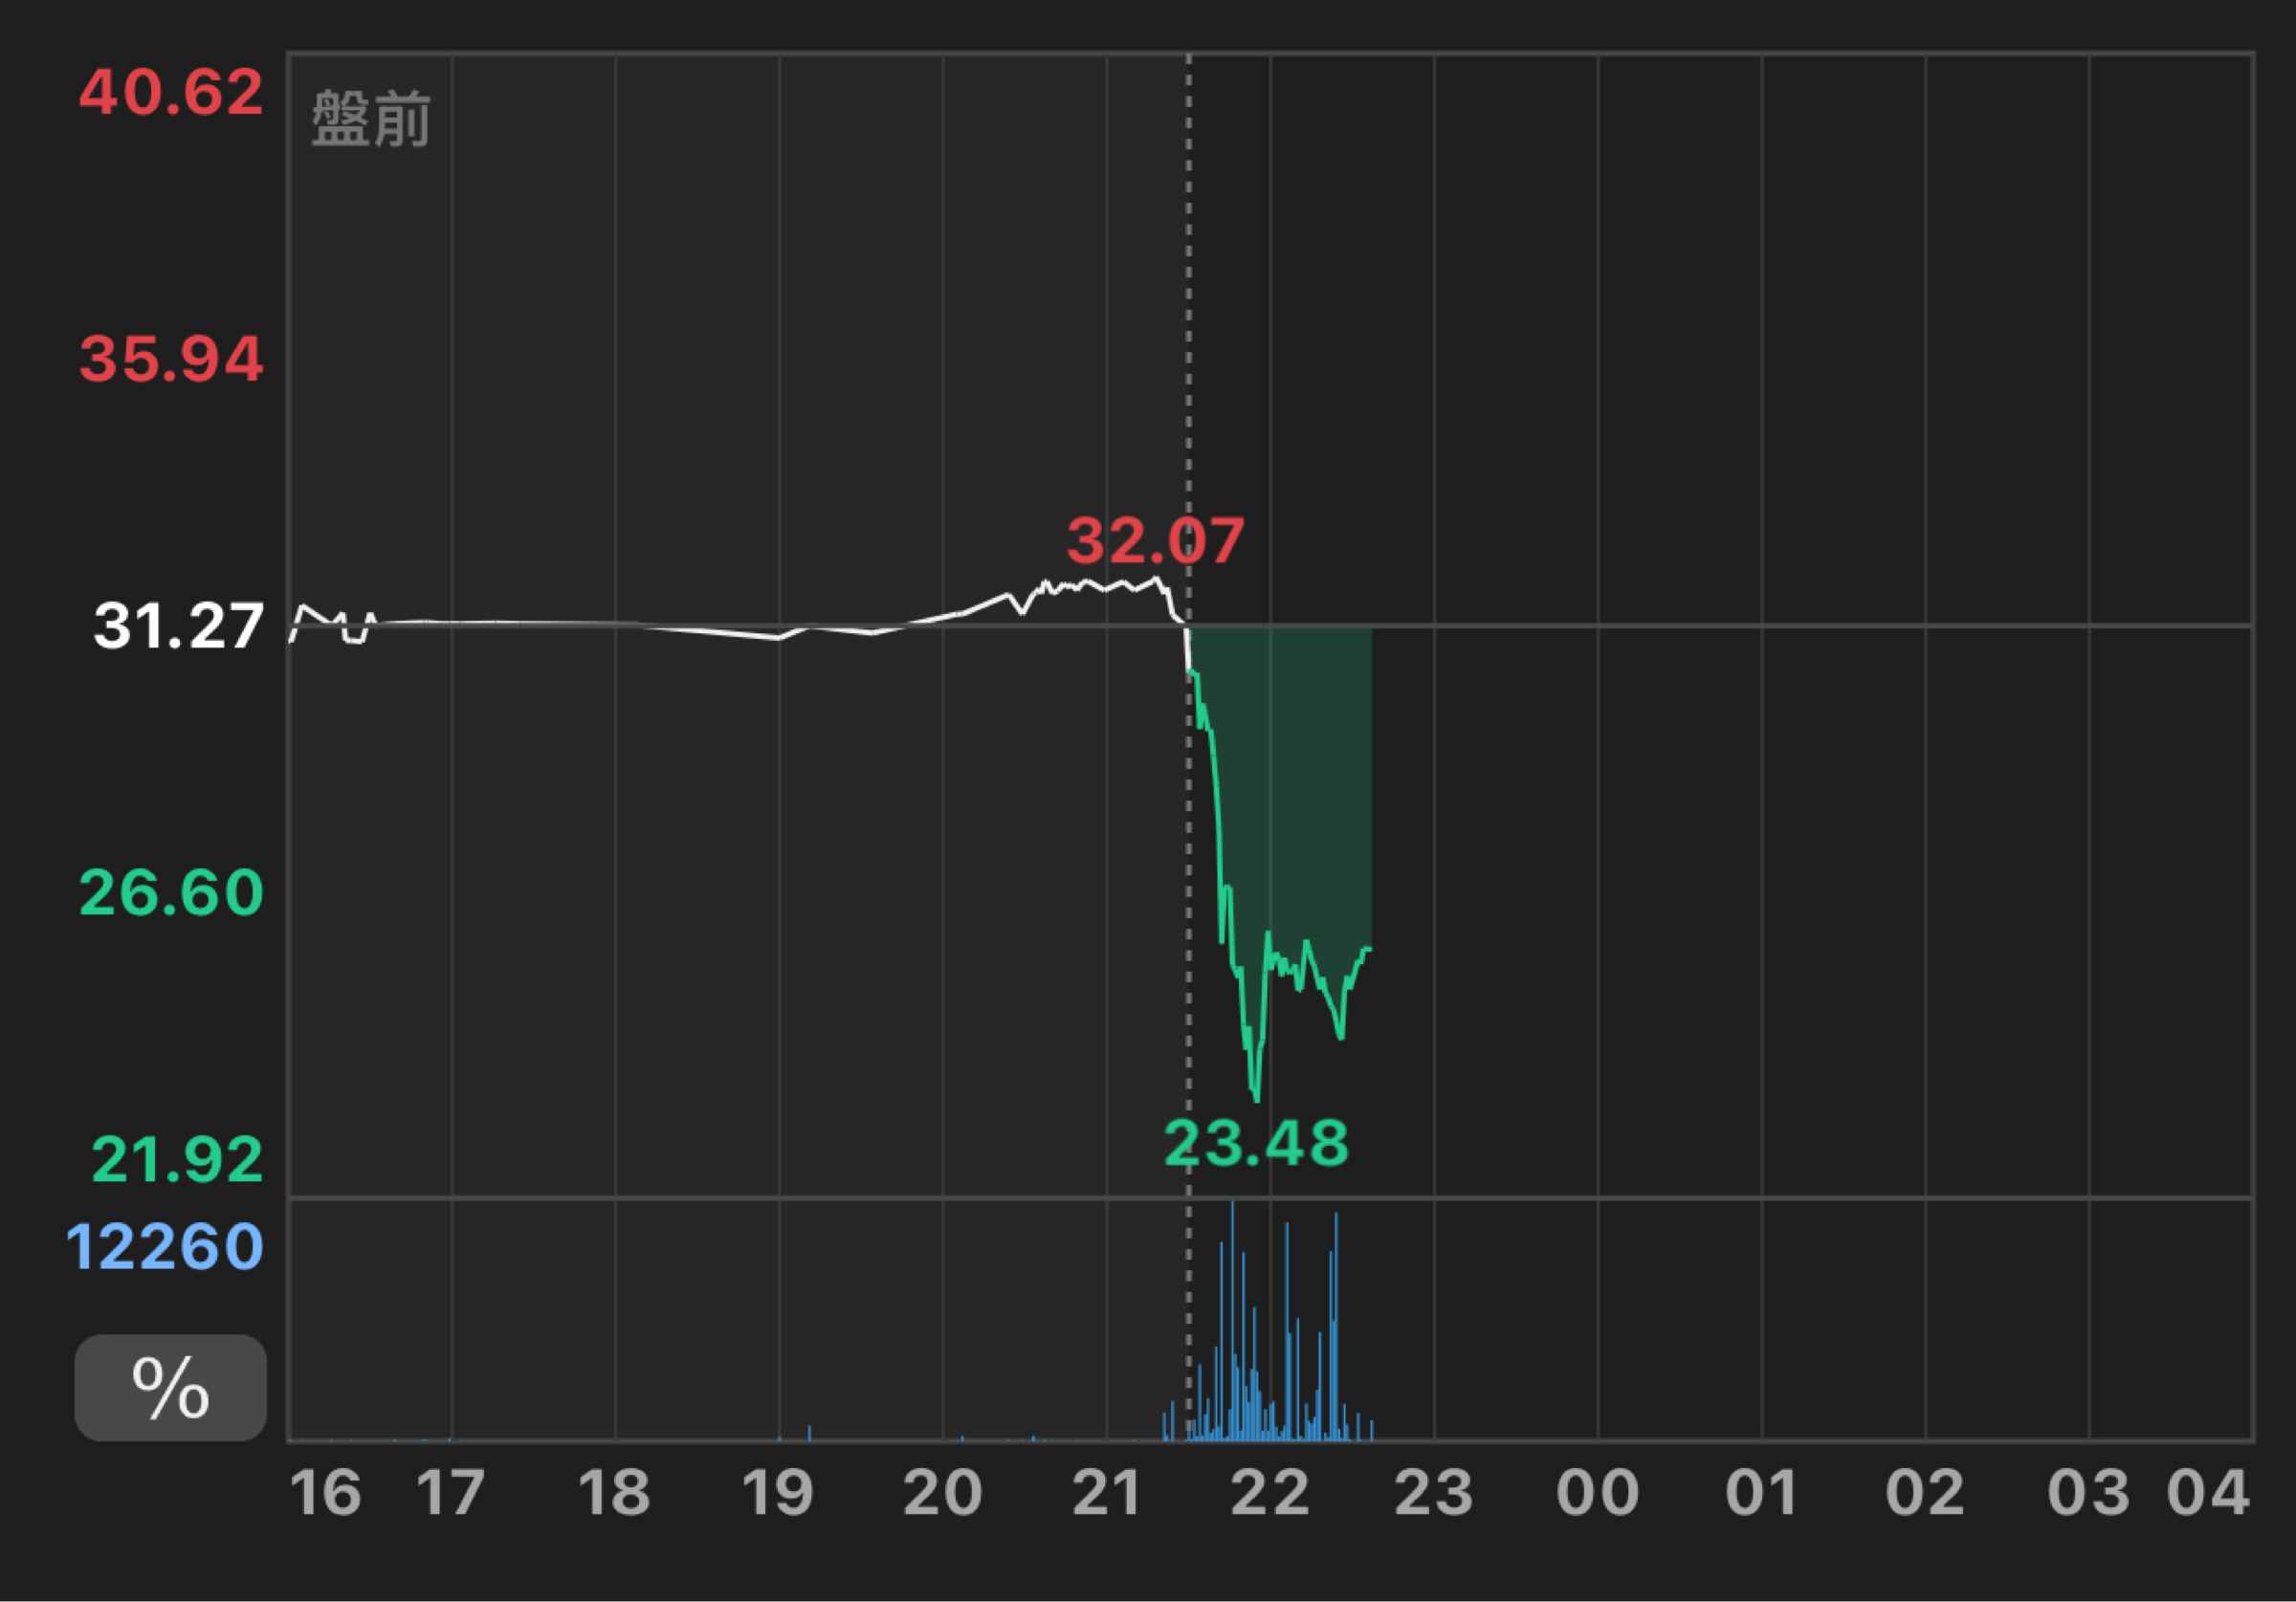Click the 40.62 top price label
Screen dimensions: 2296x1602
click(x=171, y=92)
